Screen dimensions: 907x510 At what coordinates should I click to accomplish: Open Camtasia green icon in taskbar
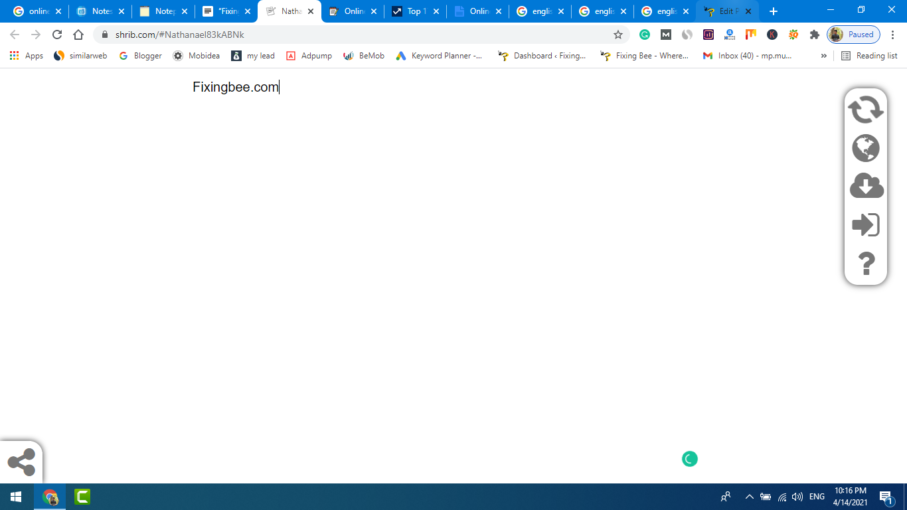click(82, 497)
